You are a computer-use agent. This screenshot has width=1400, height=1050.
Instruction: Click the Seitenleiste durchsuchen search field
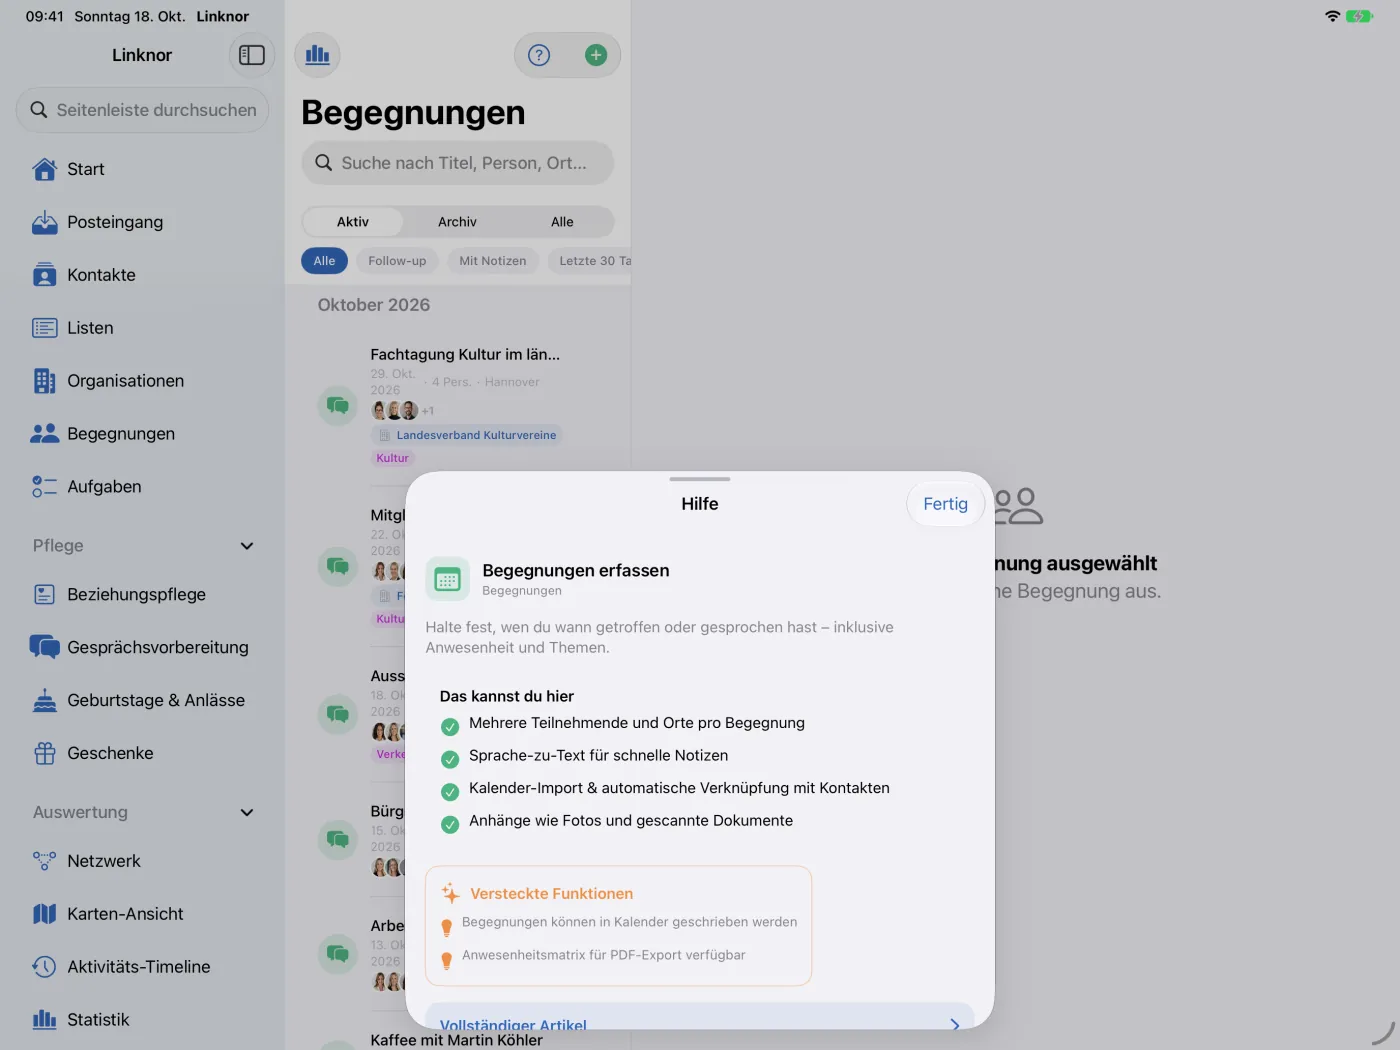pyautogui.click(x=142, y=110)
